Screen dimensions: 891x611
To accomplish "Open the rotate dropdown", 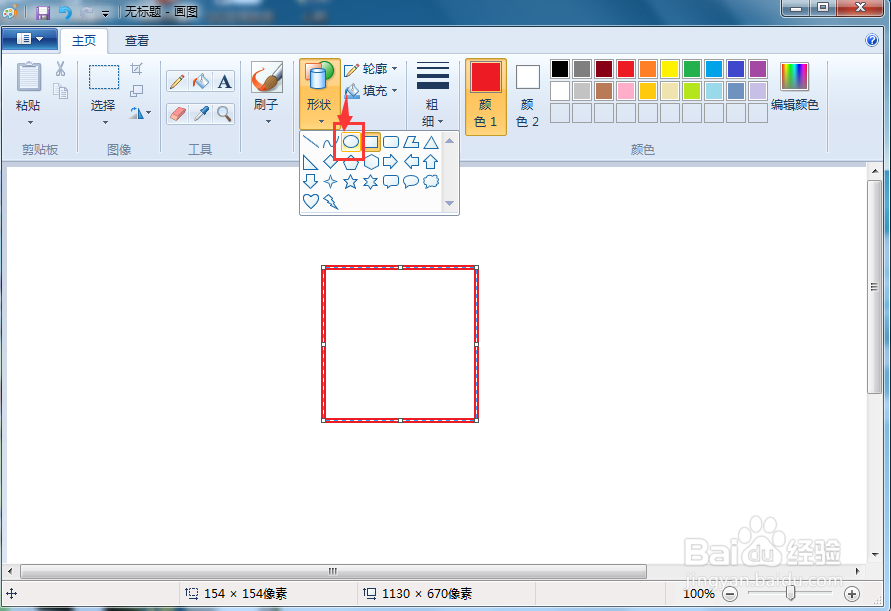I will tap(140, 113).
